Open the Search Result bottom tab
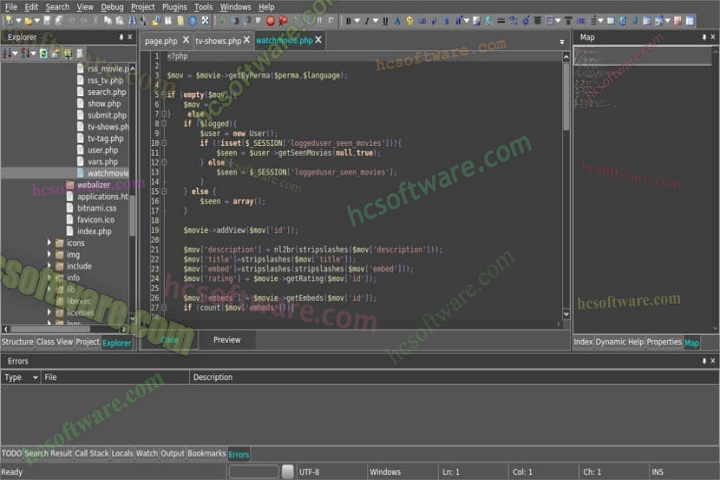This screenshot has width=720, height=480. (48, 453)
